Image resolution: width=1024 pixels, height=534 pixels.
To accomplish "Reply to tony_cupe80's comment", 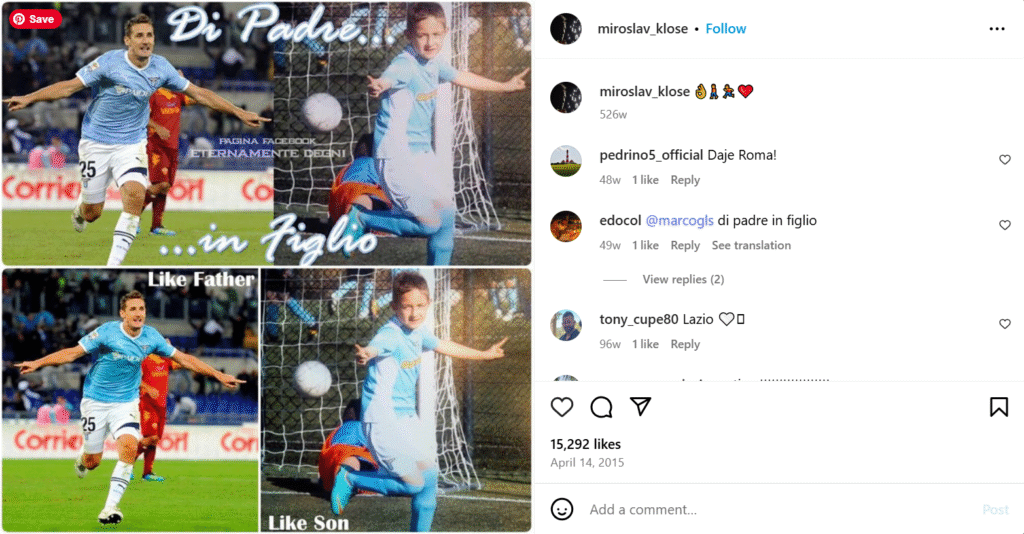I will coord(685,344).
